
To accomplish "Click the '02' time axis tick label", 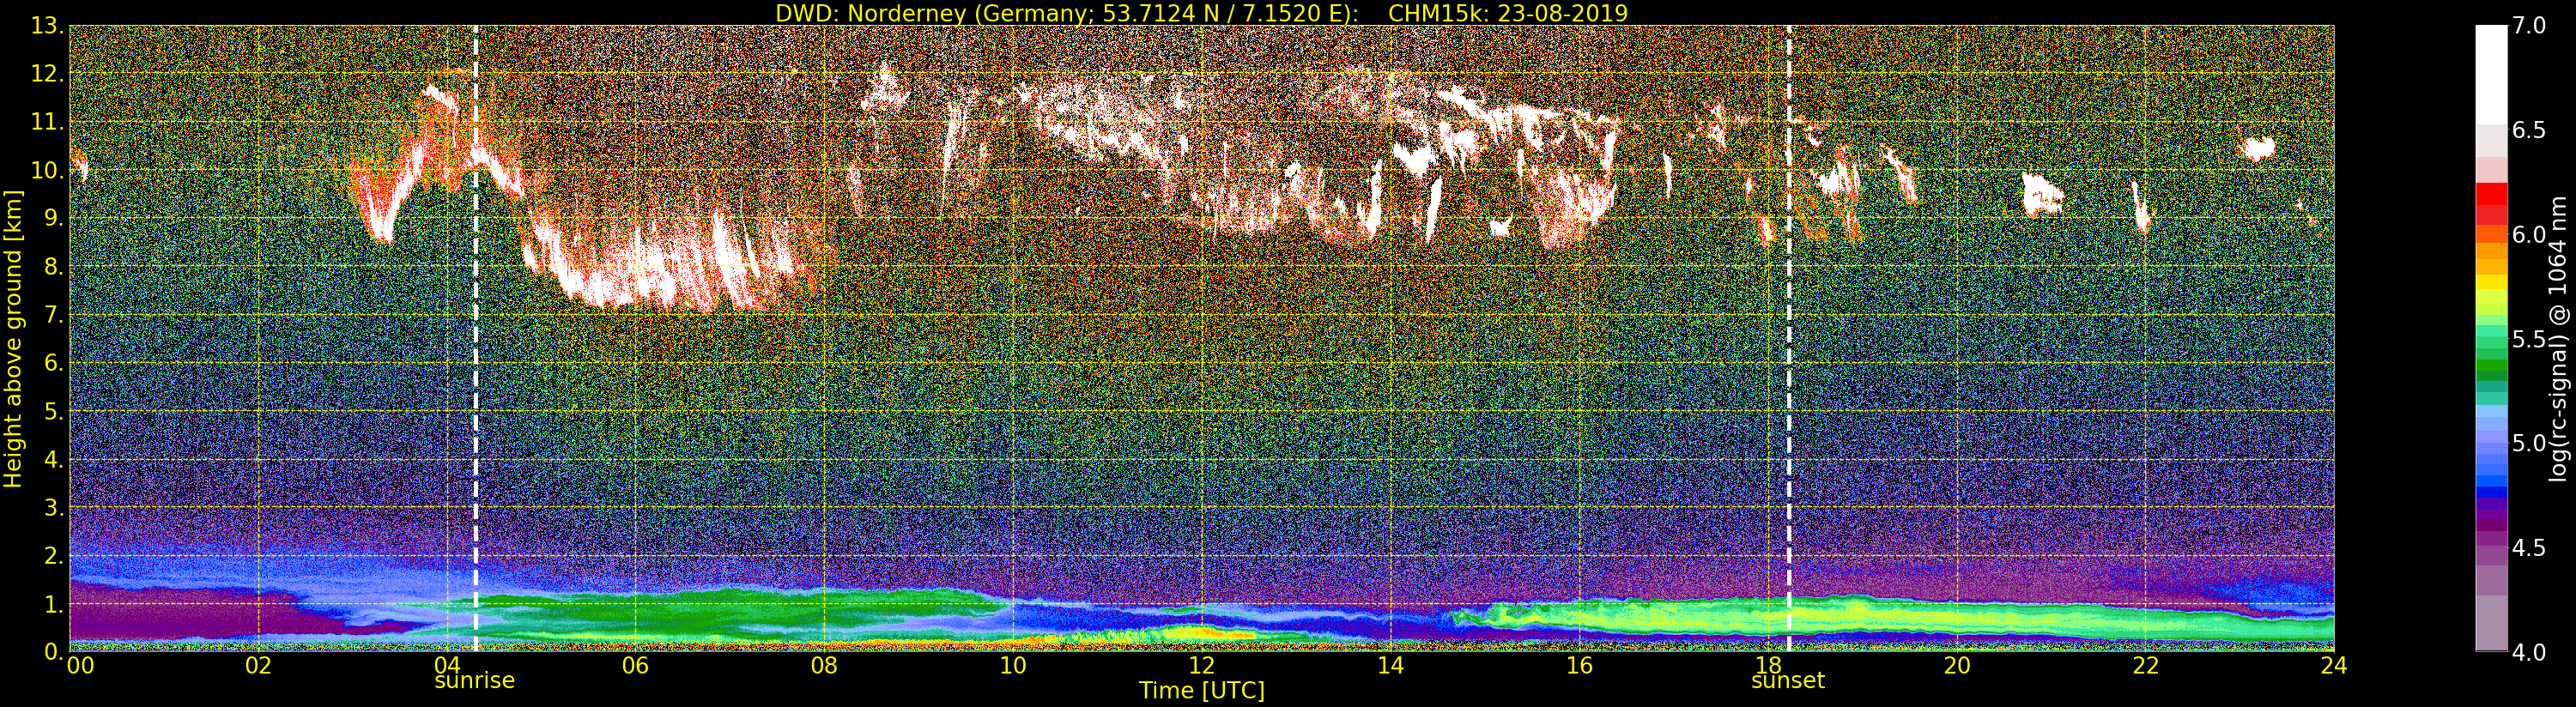I will click(258, 665).
